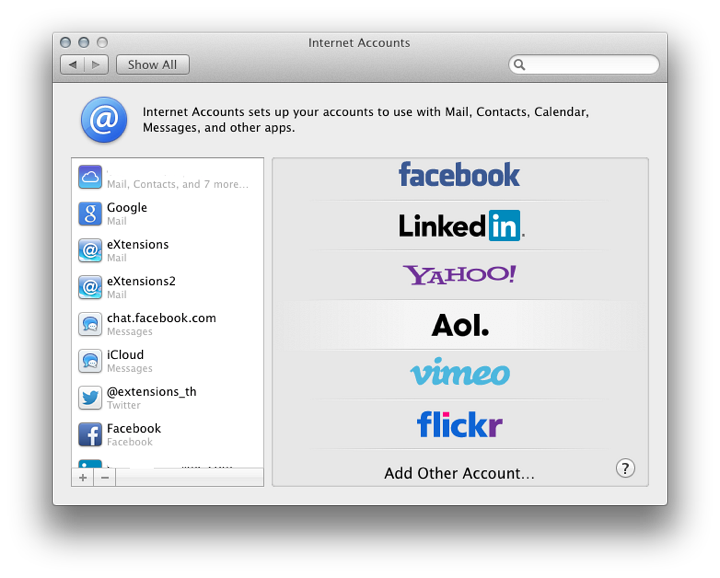This screenshot has height=578, width=720.
Task: Click Add Other Account...
Action: tap(459, 473)
